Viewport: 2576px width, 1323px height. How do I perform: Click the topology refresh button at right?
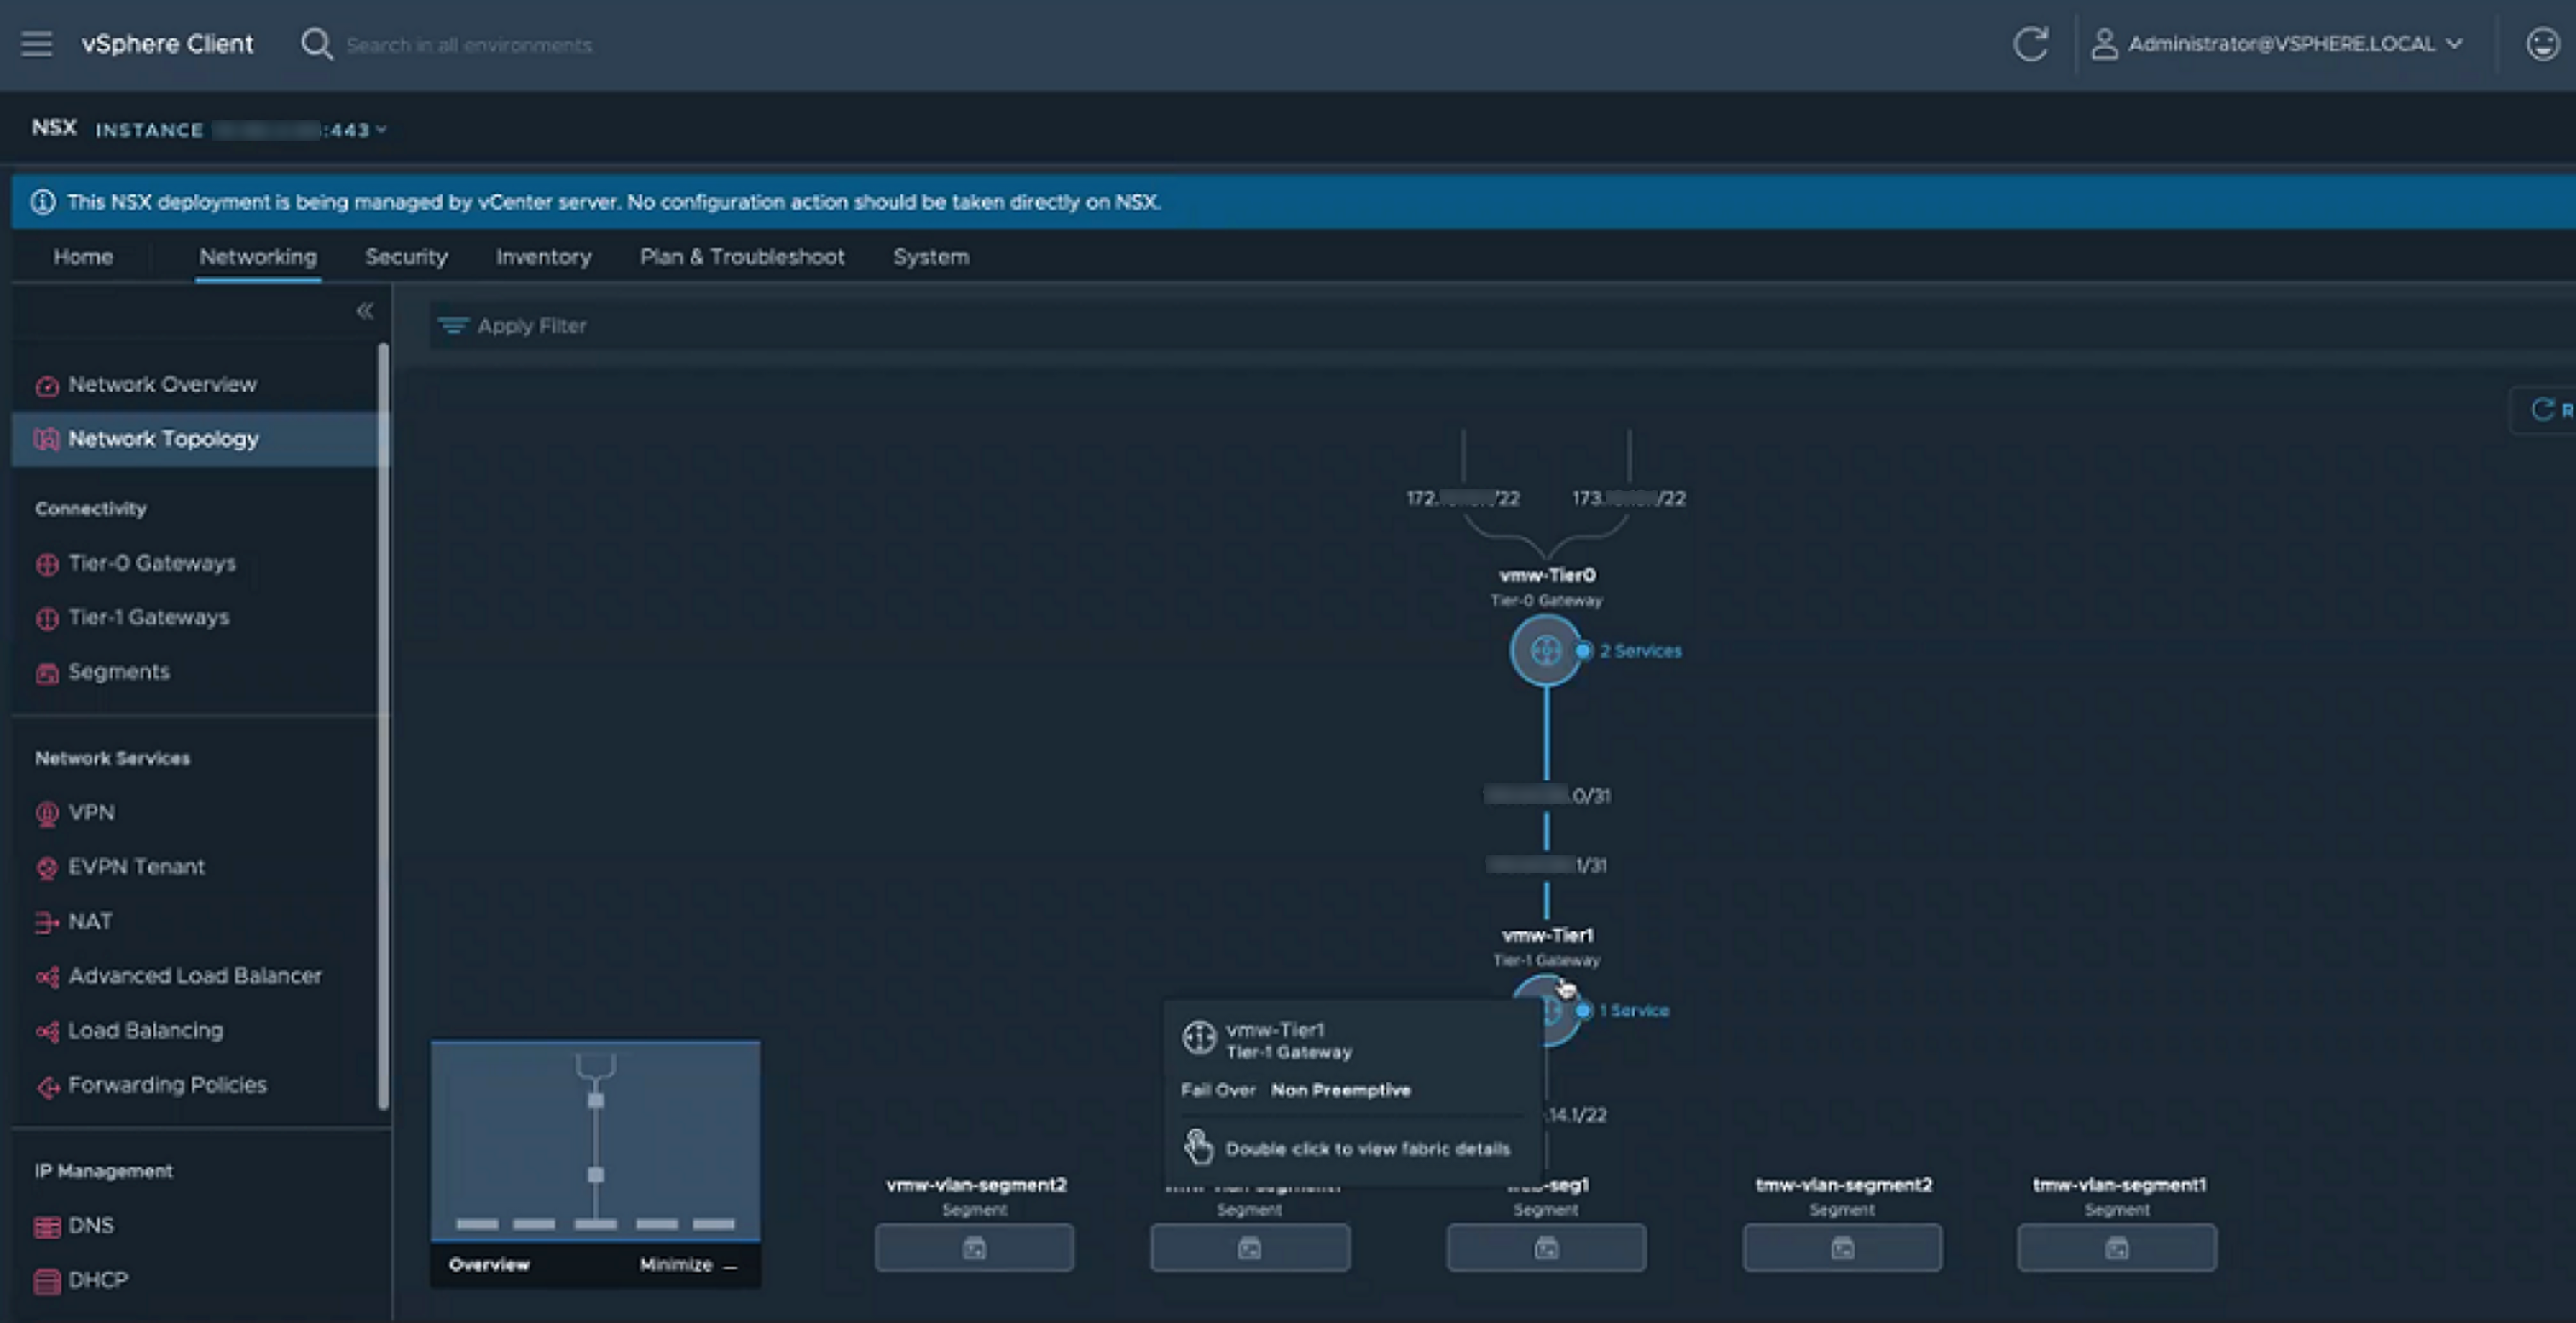point(2544,410)
